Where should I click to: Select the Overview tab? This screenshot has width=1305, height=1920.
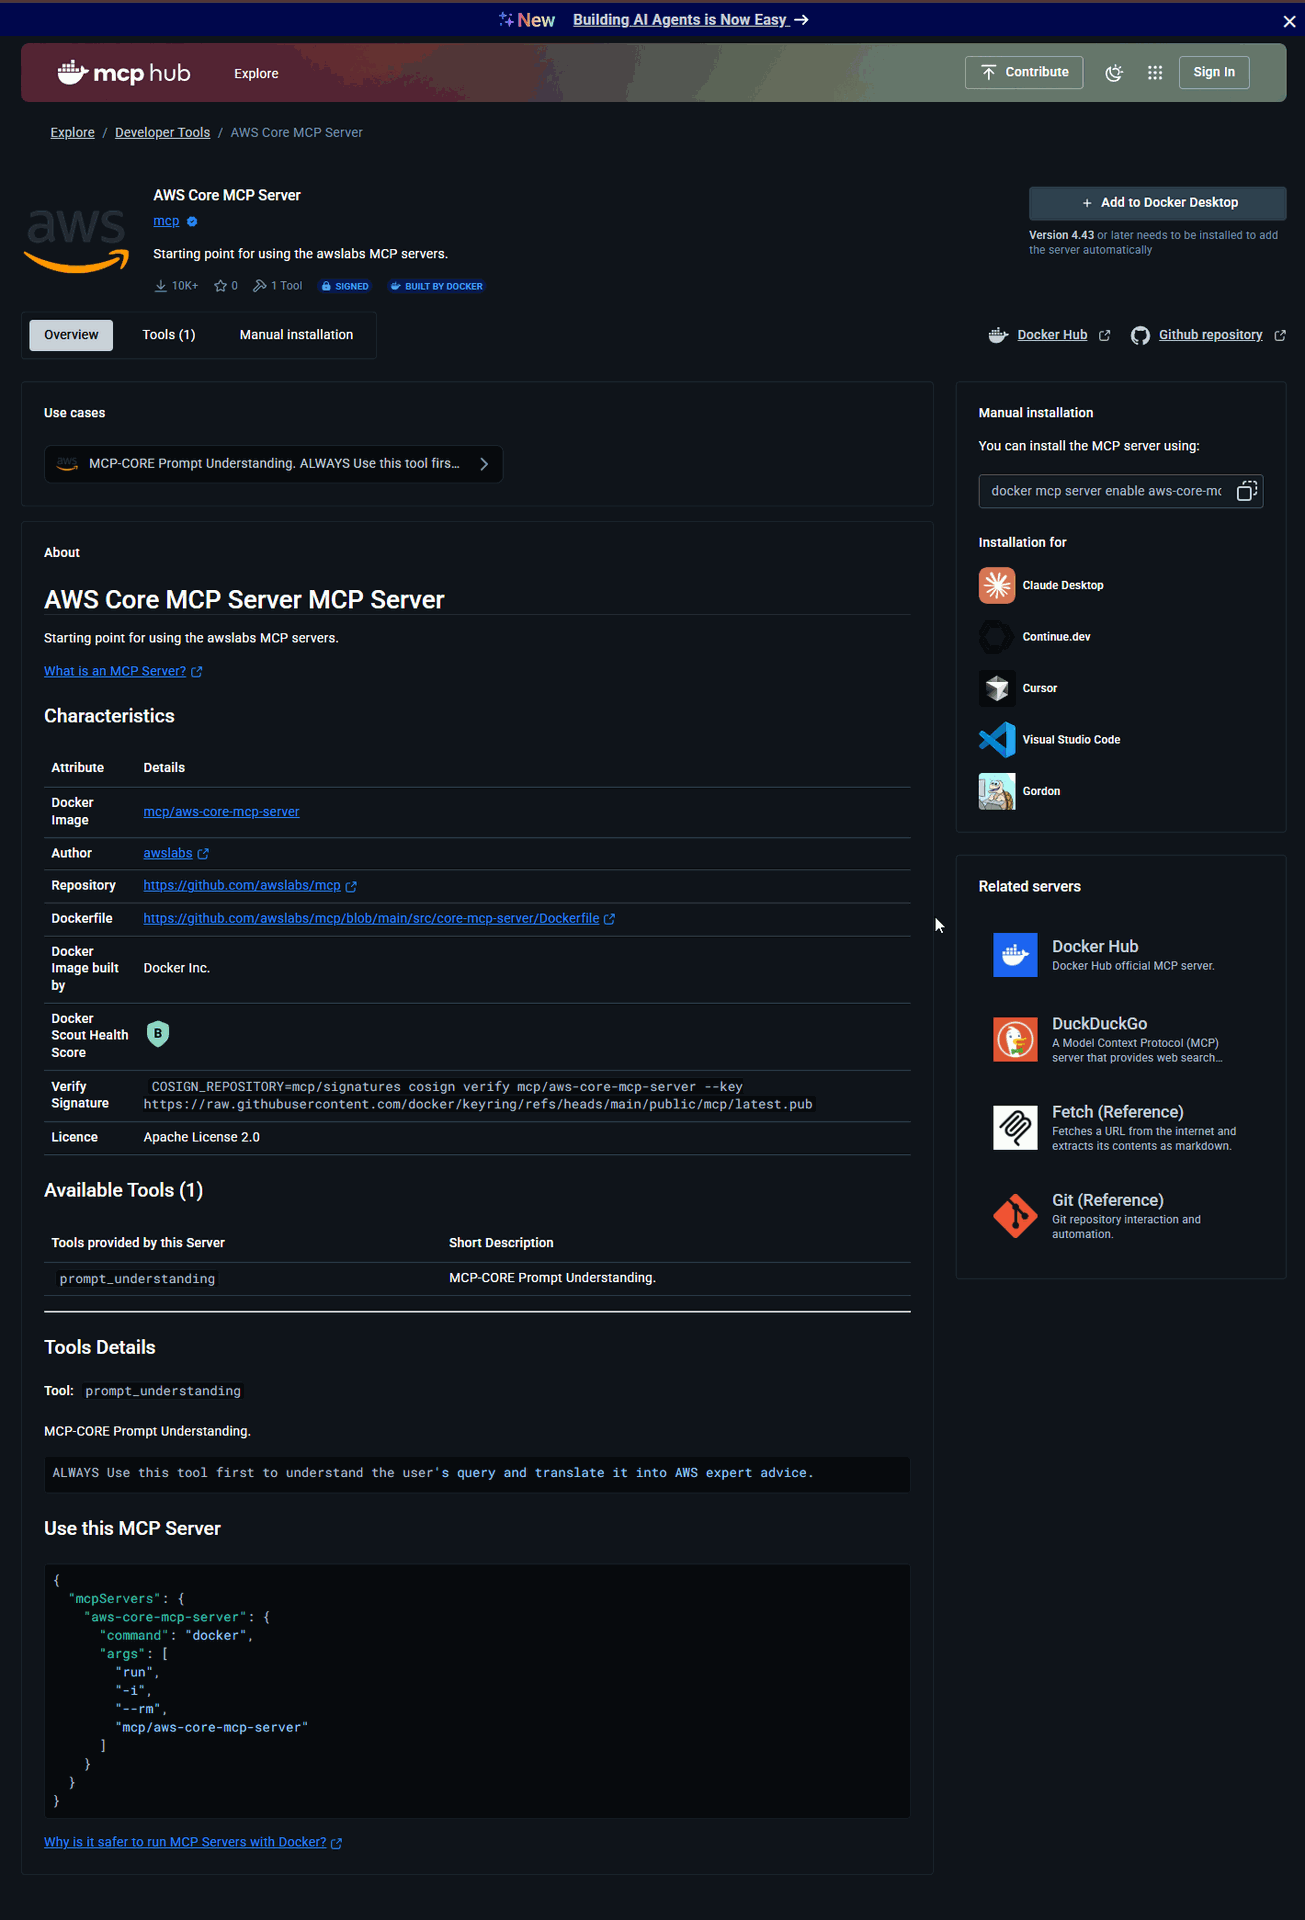pos(71,335)
